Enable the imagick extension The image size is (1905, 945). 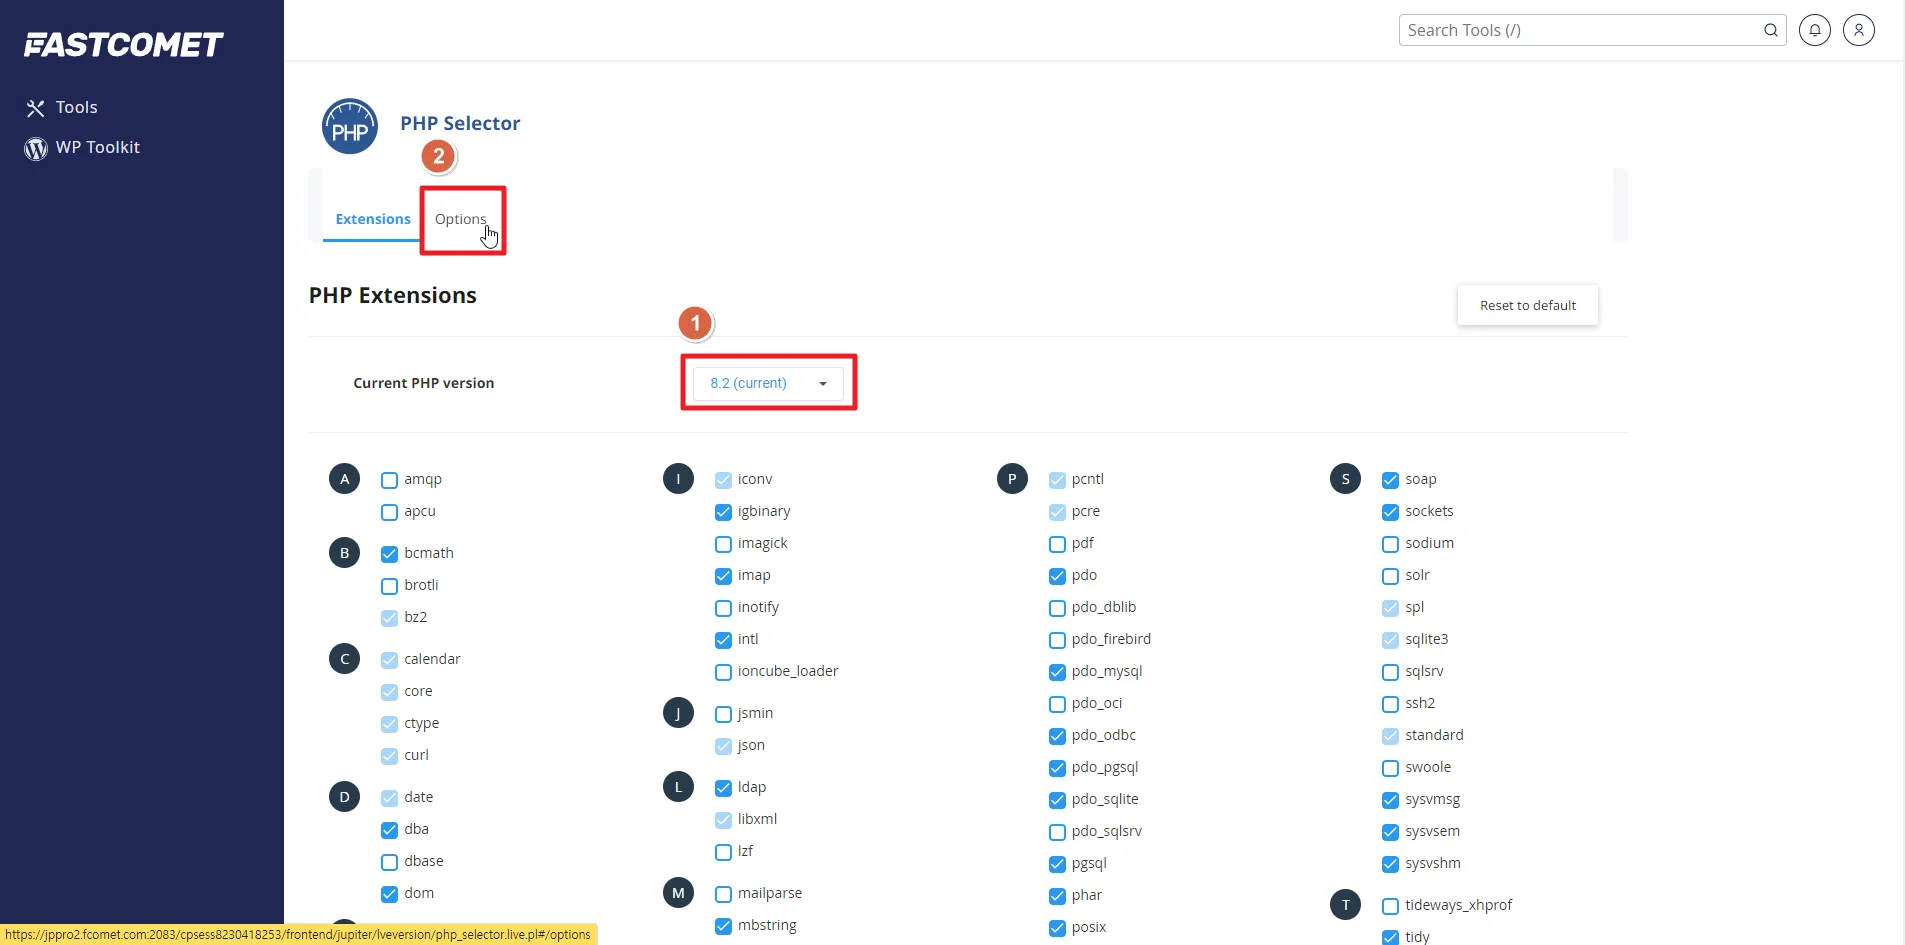point(723,544)
